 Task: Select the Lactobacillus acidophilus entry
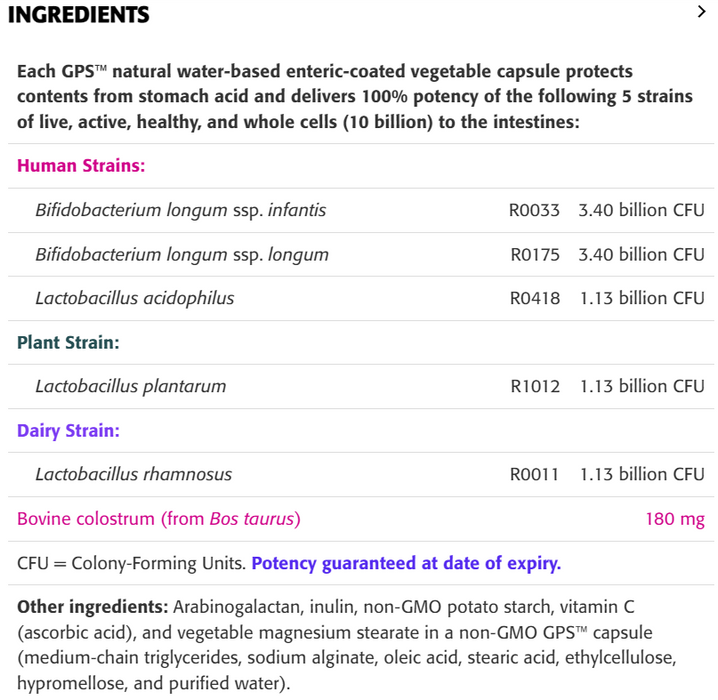click(135, 298)
